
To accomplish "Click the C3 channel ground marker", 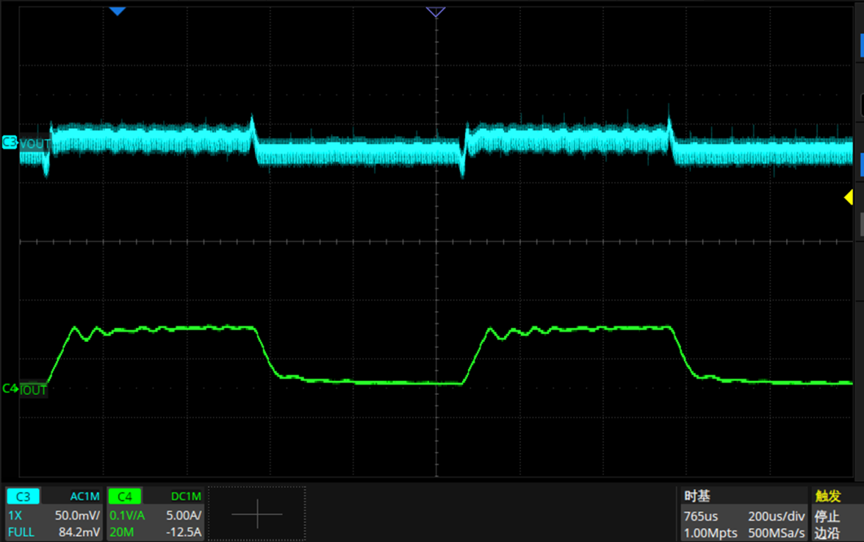I will point(10,142).
